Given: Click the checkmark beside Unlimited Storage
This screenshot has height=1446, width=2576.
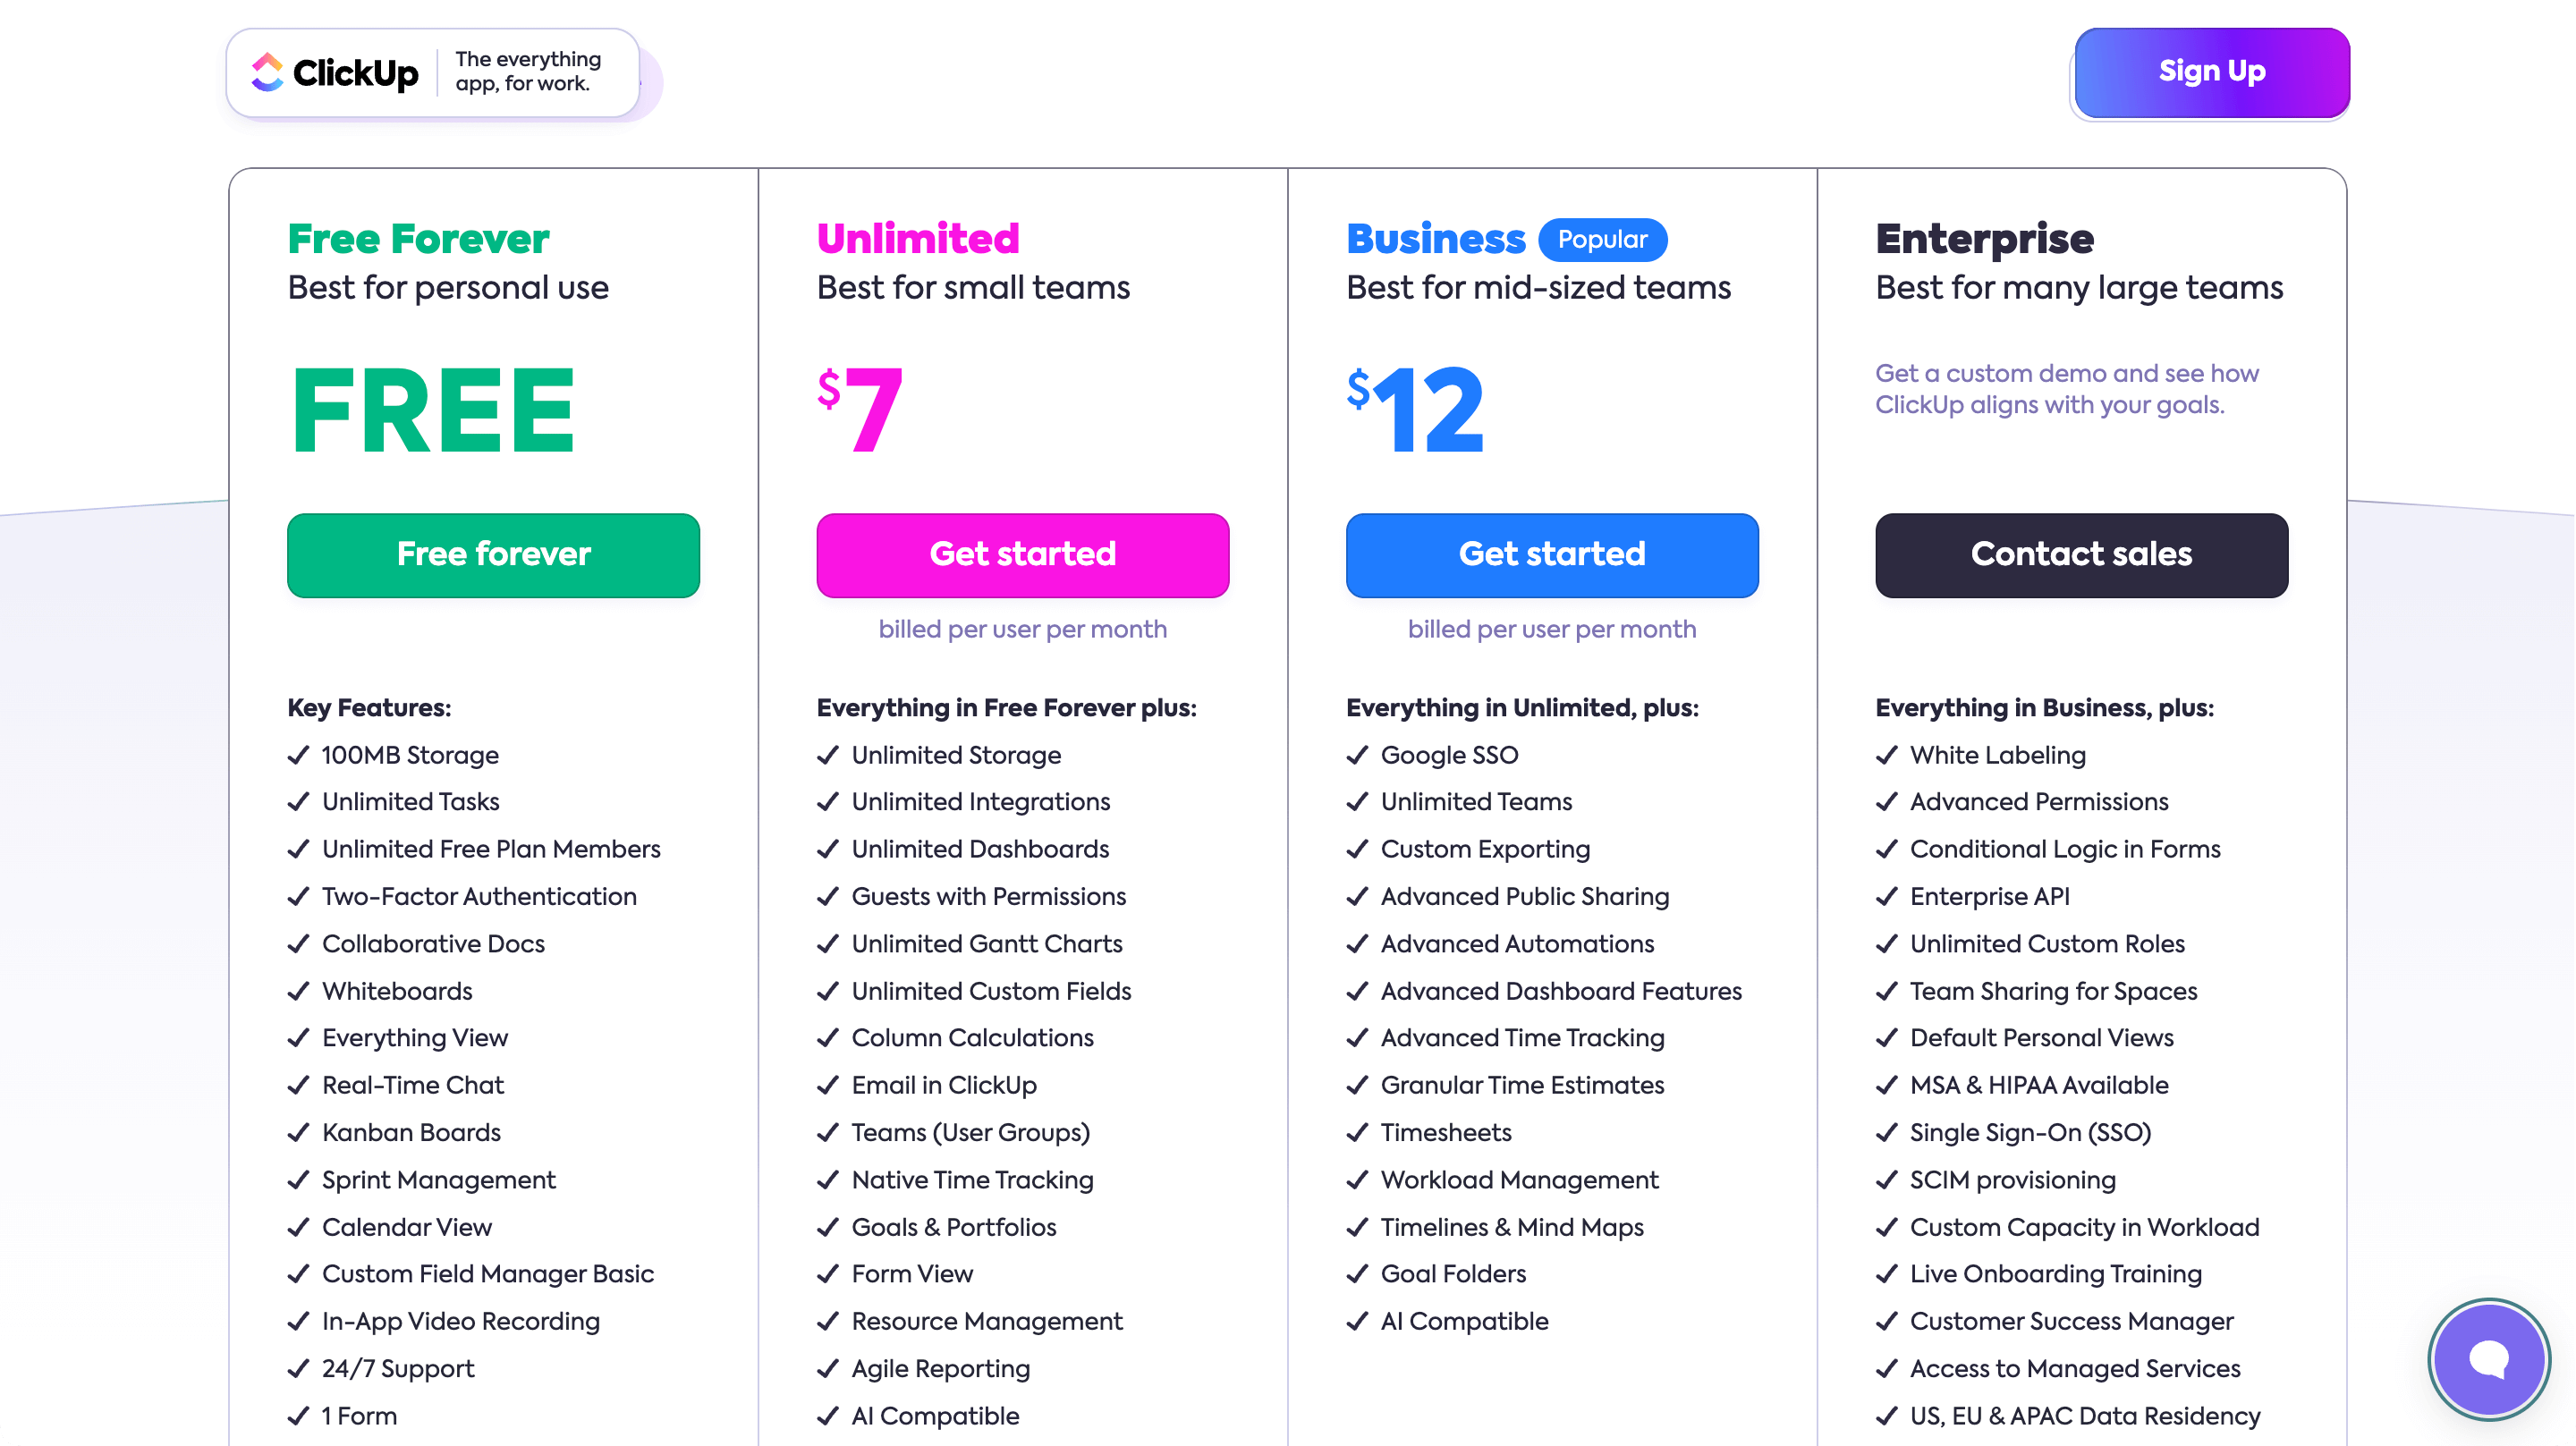Looking at the screenshot, I should tap(828, 756).
